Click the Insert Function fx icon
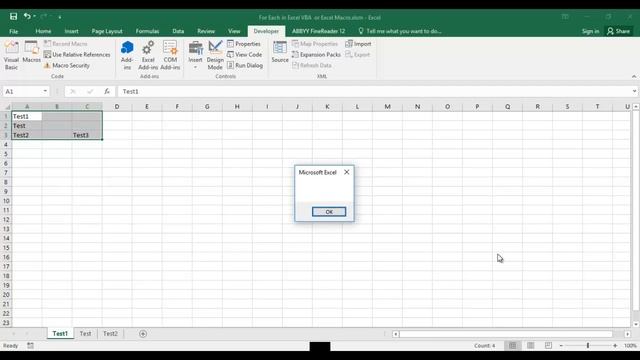This screenshot has height=360, width=640. point(107,91)
